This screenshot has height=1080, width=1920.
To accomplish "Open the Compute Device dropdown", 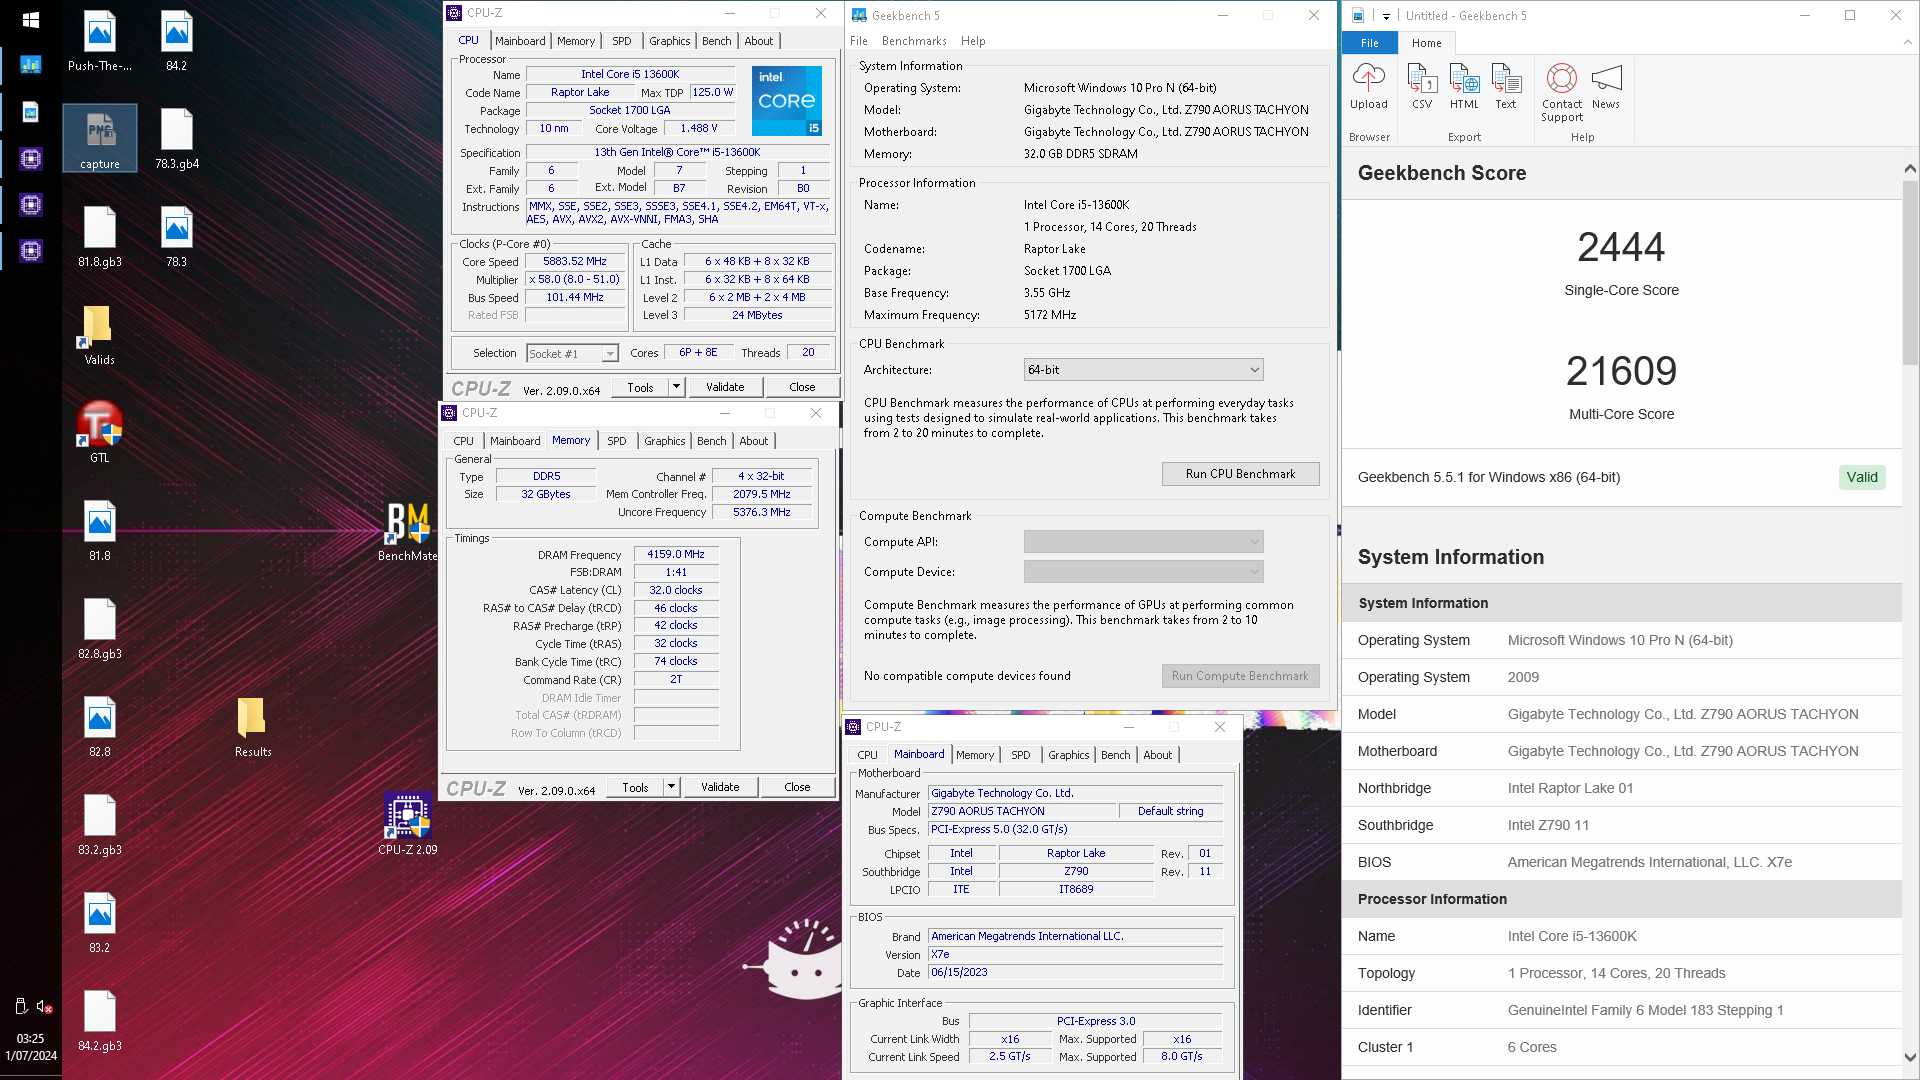I will pyautogui.click(x=1143, y=572).
